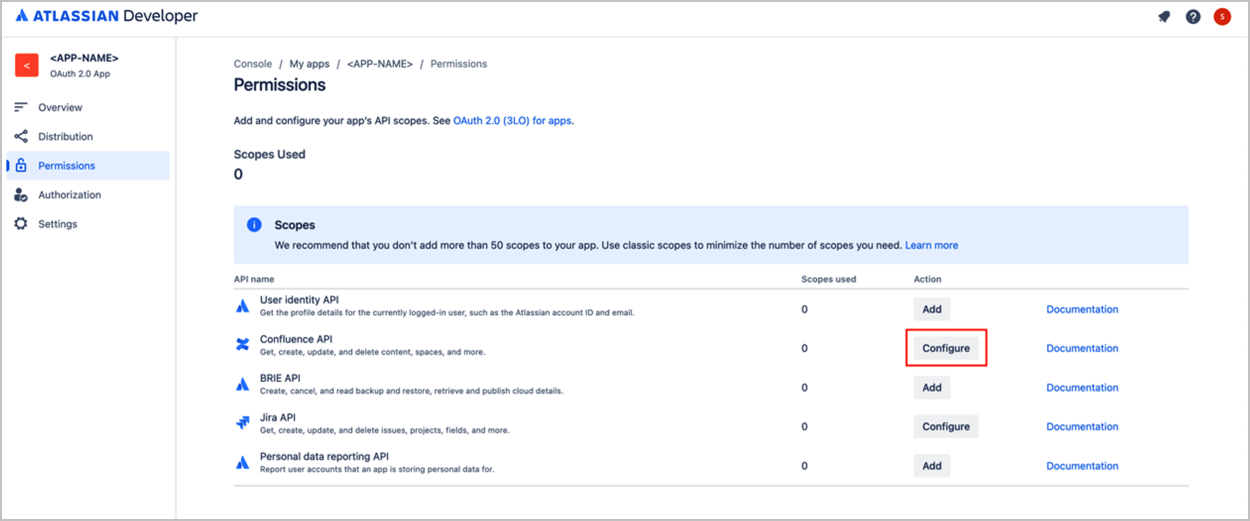Add the User identity API
This screenshot has width=1250, height=521.
(932, 309)
